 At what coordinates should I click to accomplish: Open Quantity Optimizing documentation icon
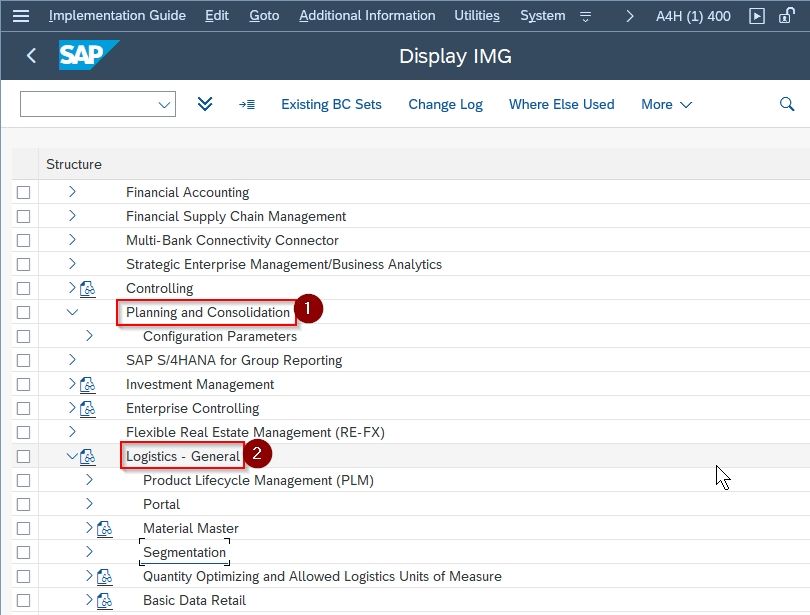point(105,577)
